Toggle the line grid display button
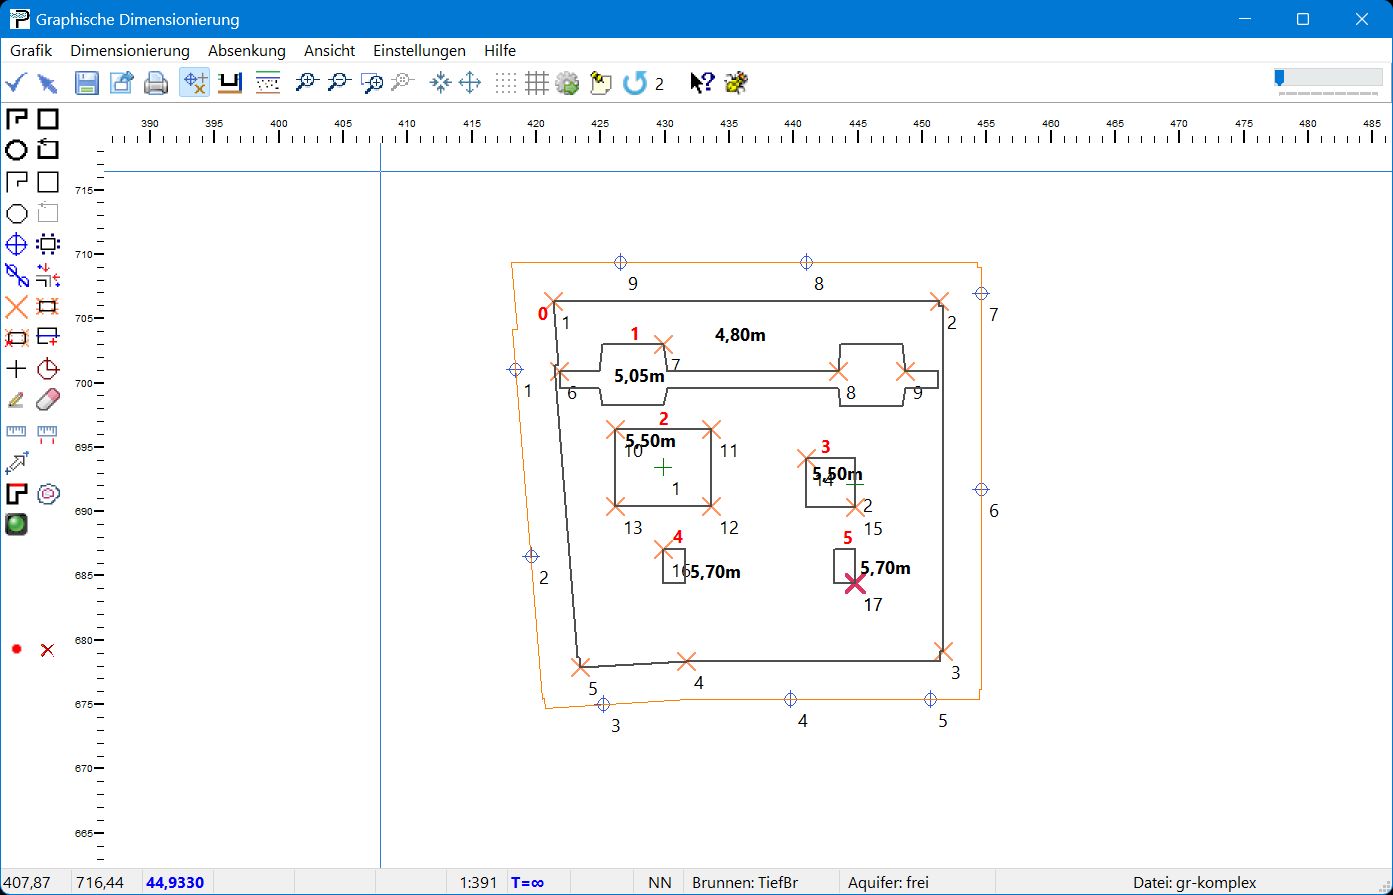The height and width of the screenshot is (895, 1393). click(x=537, y=83)
